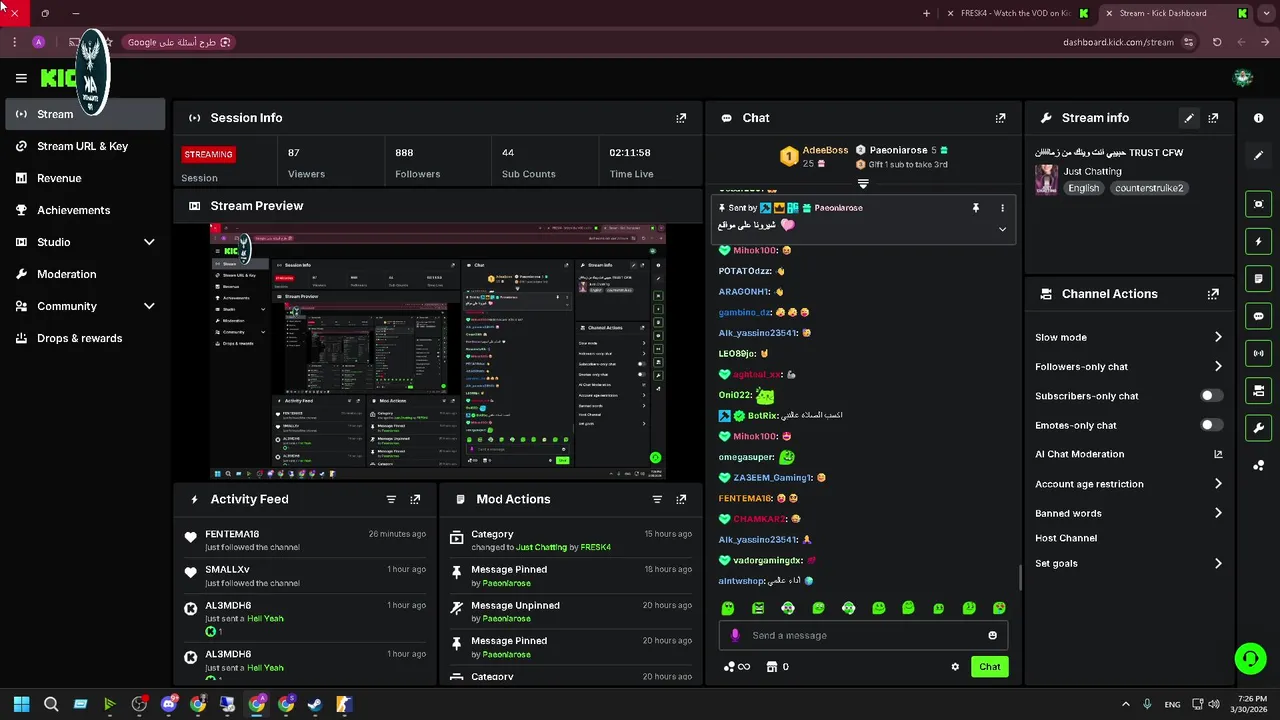Click info icon in right sidebar
The width and height of the screenshot is (1280, 720).
pos(1258,118)
